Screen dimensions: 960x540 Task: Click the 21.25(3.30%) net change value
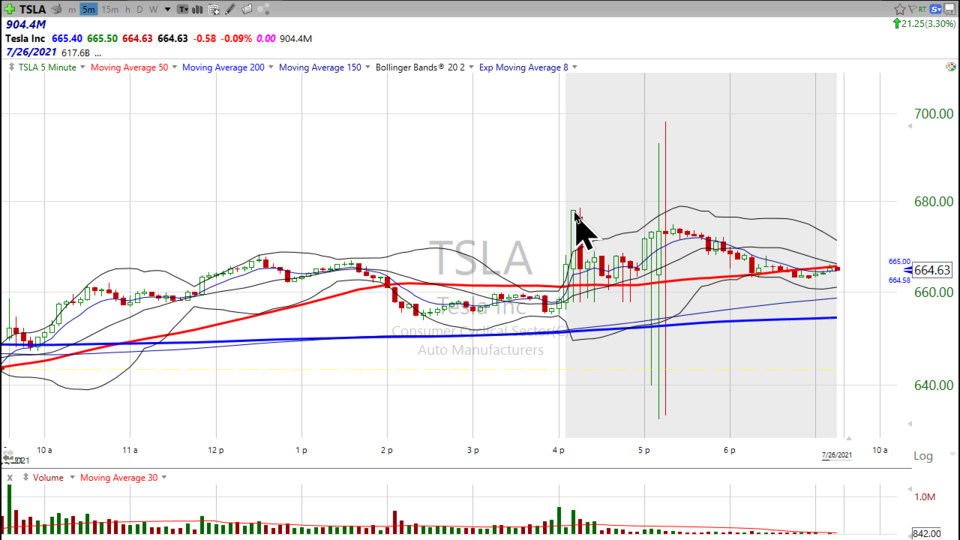(x=929, y=24)
